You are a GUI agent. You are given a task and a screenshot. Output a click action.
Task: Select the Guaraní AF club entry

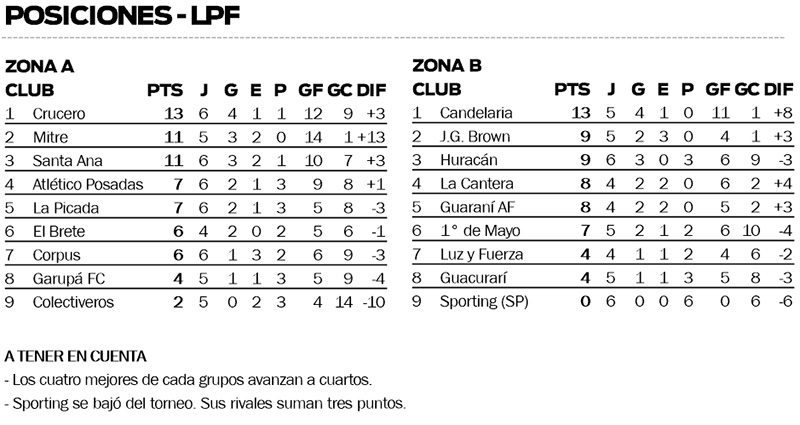[x=474, y=207]
